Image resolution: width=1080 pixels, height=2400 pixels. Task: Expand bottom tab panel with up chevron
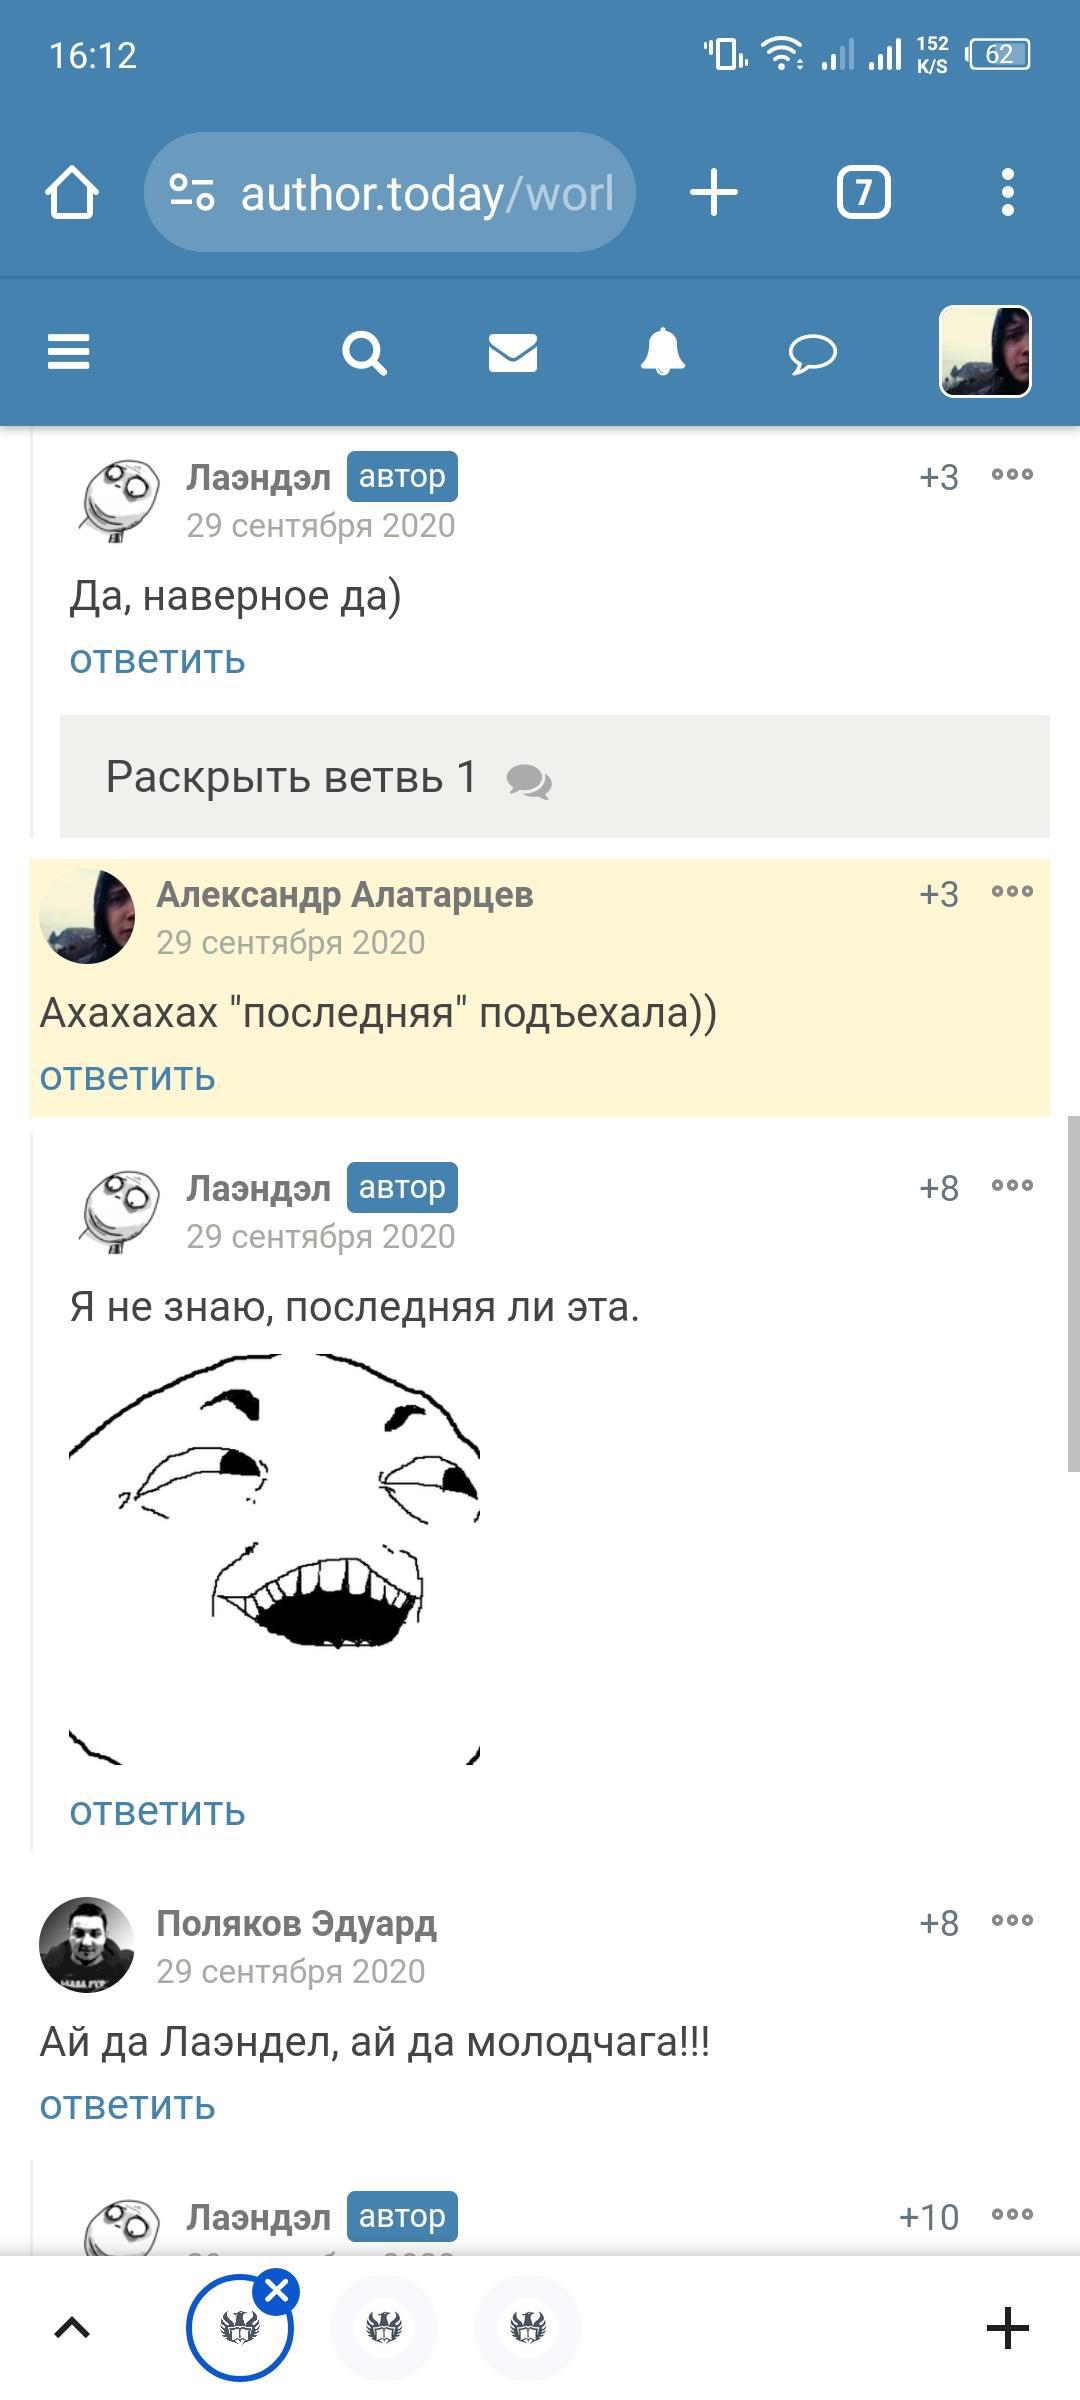[72, 2328]
